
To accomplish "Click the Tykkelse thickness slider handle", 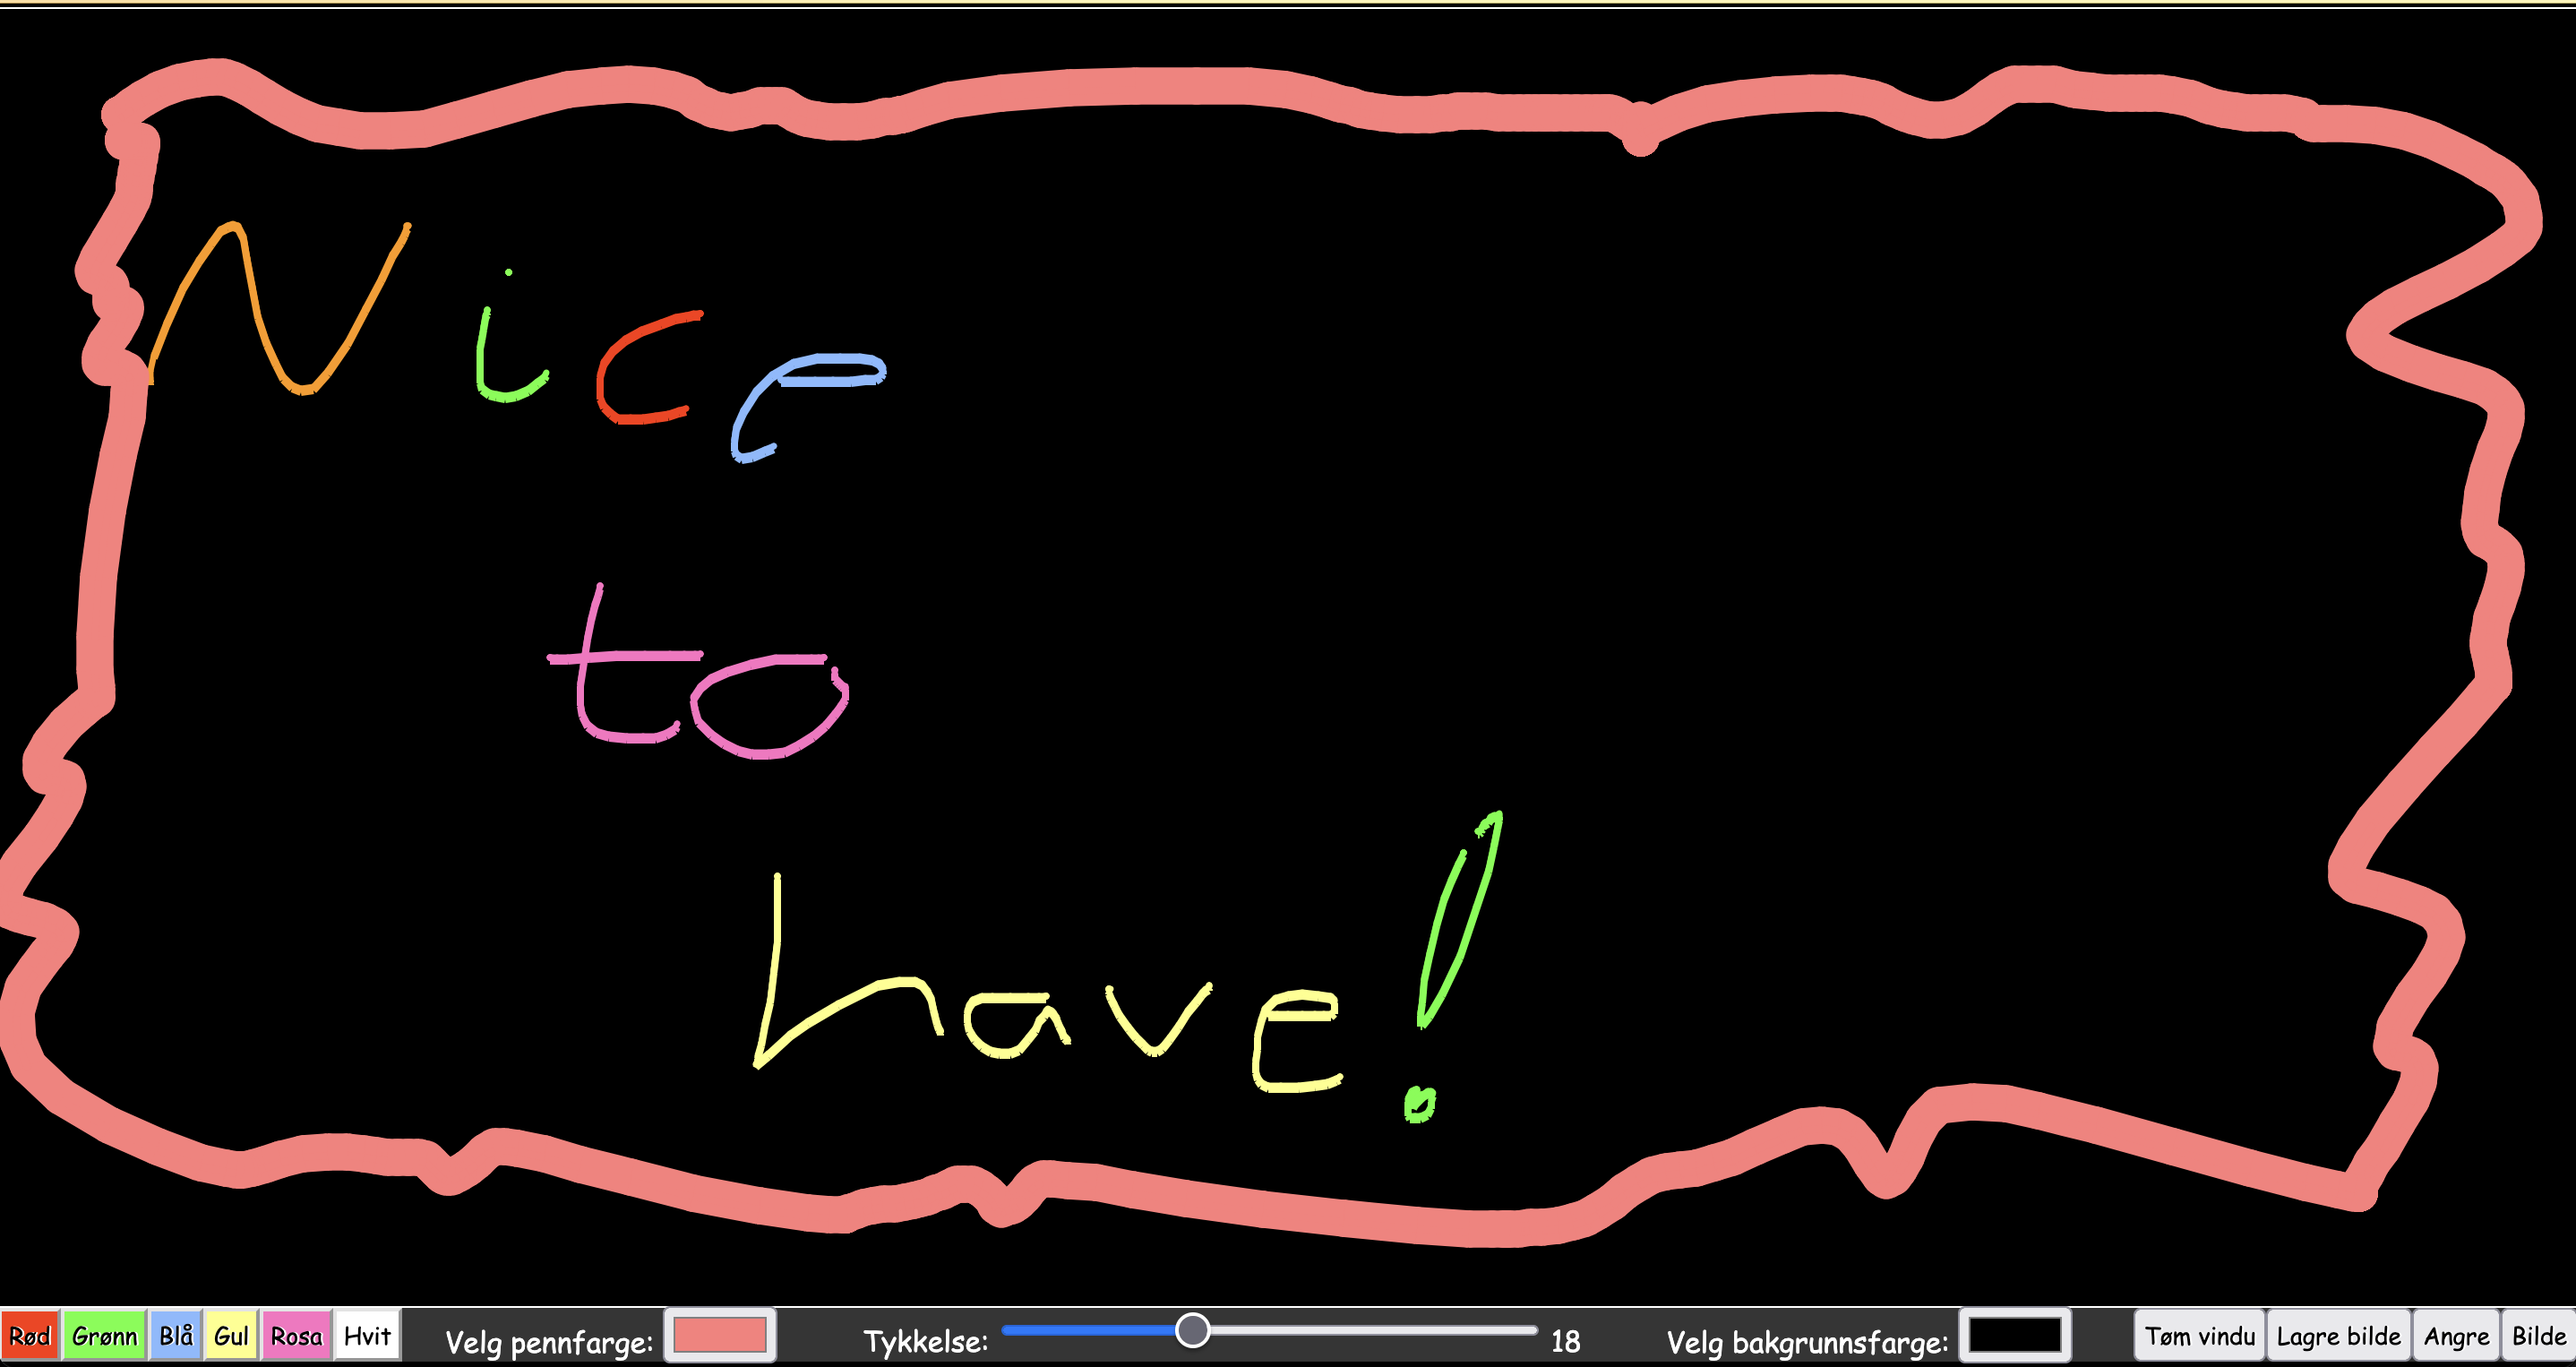I will (1192, 1330).
